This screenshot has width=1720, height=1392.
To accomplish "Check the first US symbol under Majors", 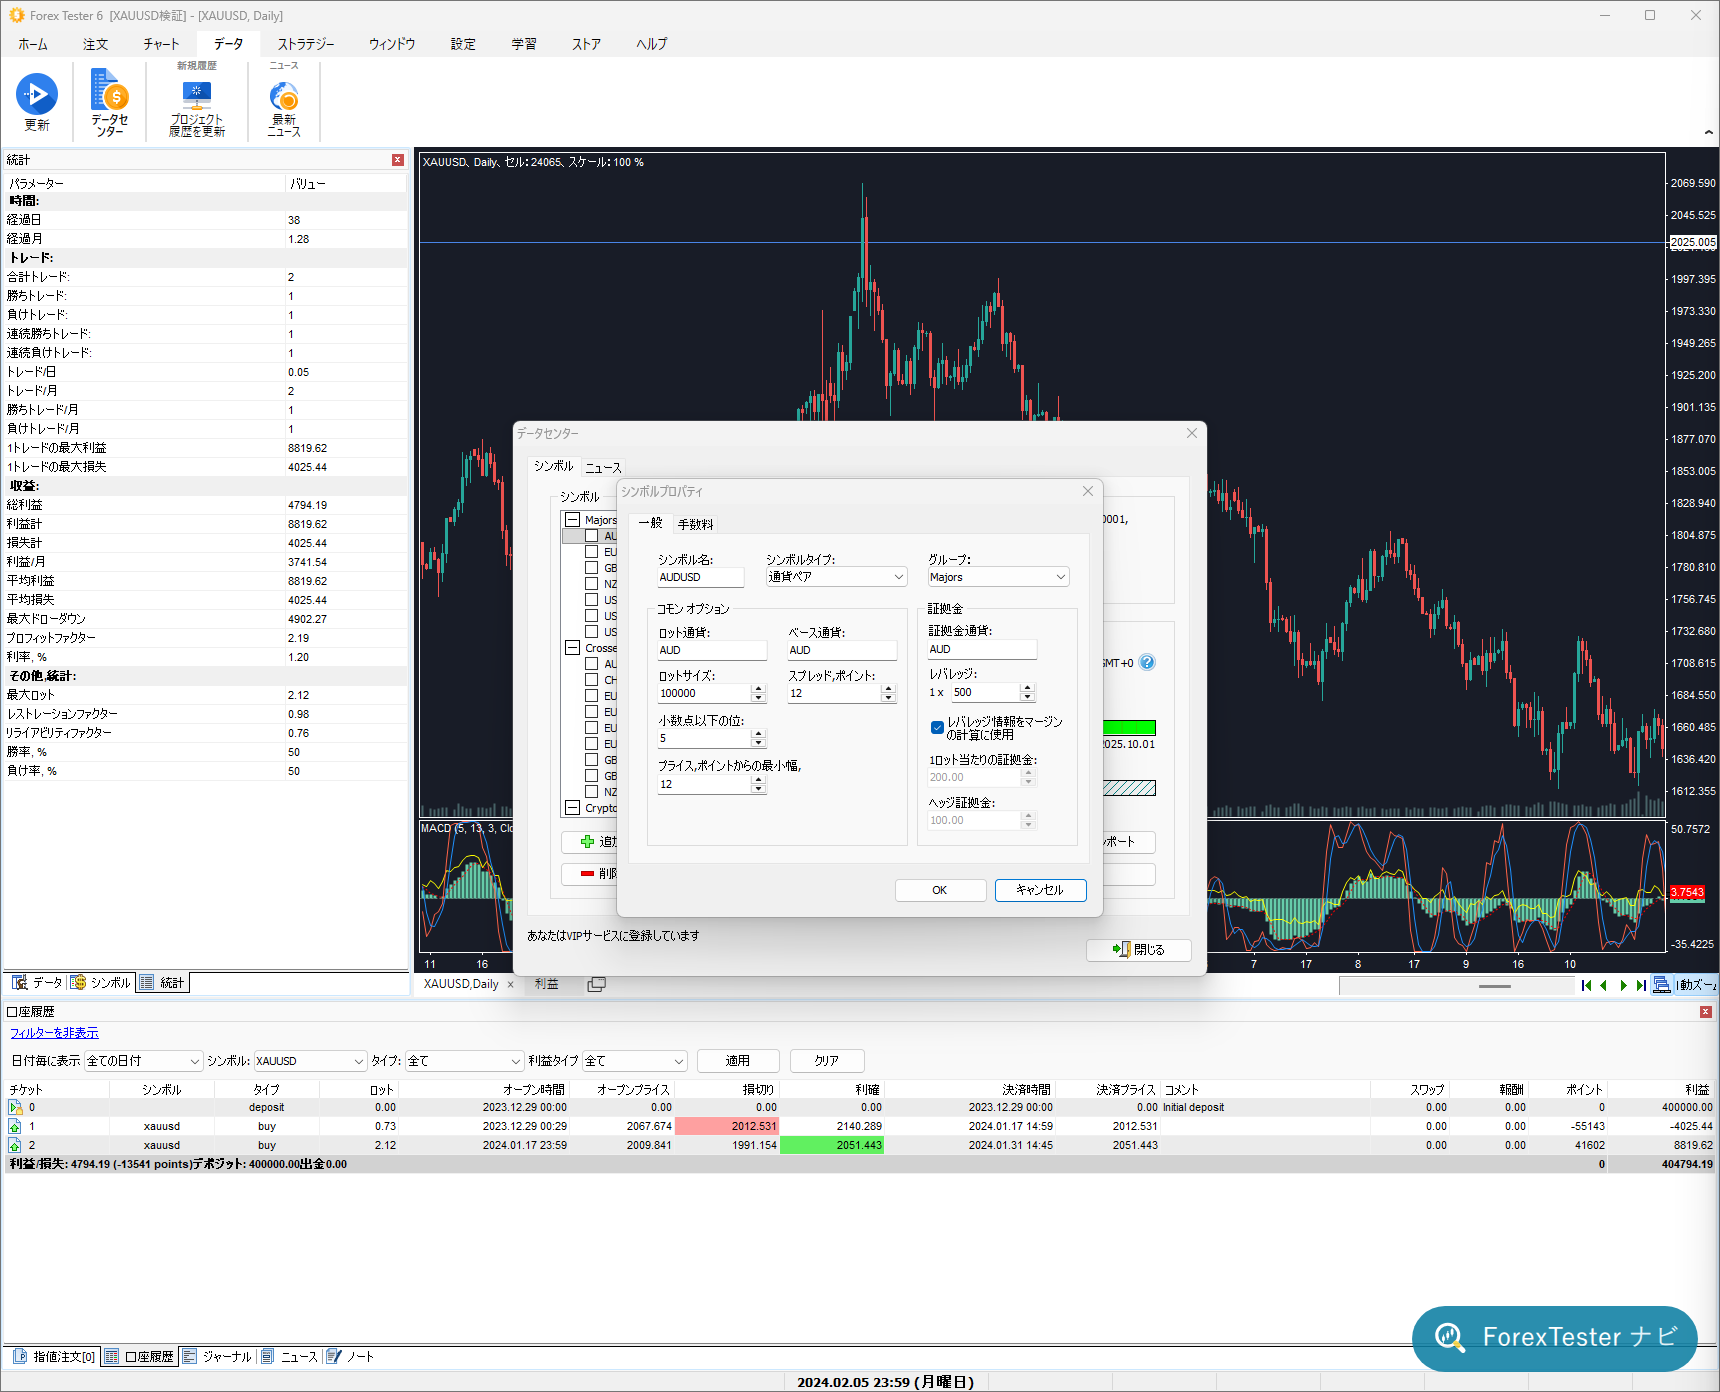I will 592,600.
